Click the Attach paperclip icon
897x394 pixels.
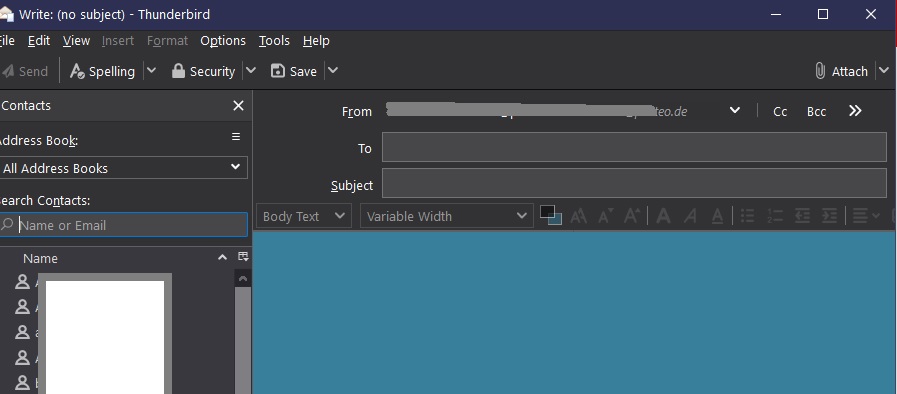[820, 71]
